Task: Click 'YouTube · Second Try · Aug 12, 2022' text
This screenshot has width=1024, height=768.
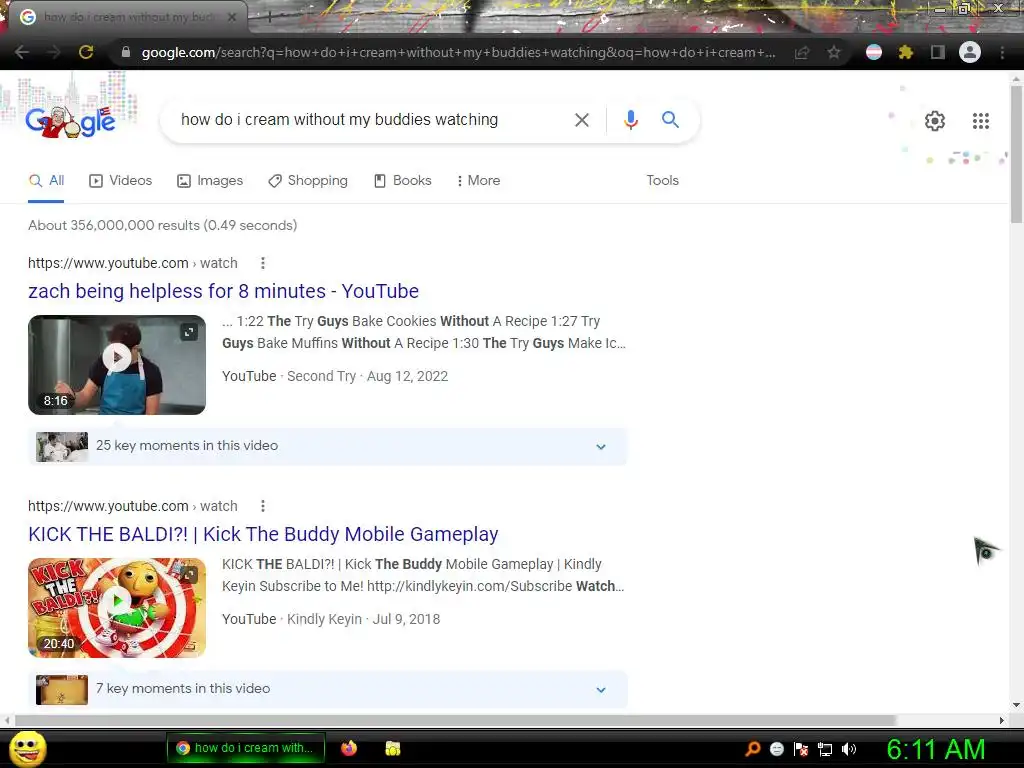Action: 335,376
